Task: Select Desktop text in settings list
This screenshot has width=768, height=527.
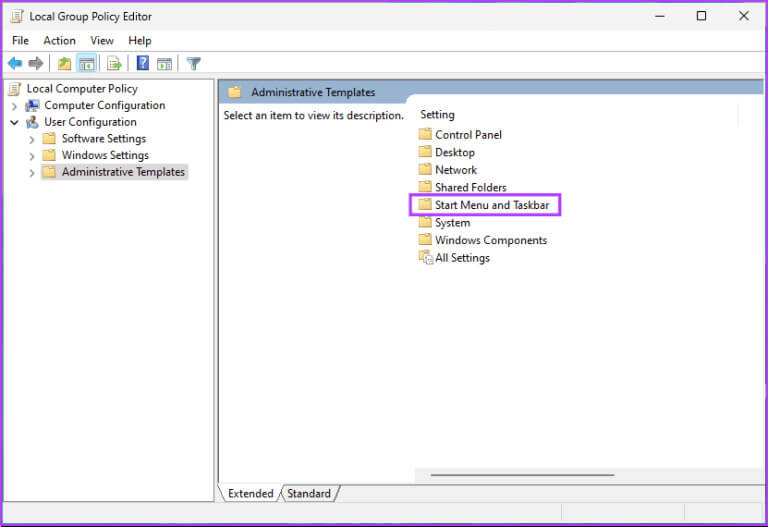Action: pos(455,152)
